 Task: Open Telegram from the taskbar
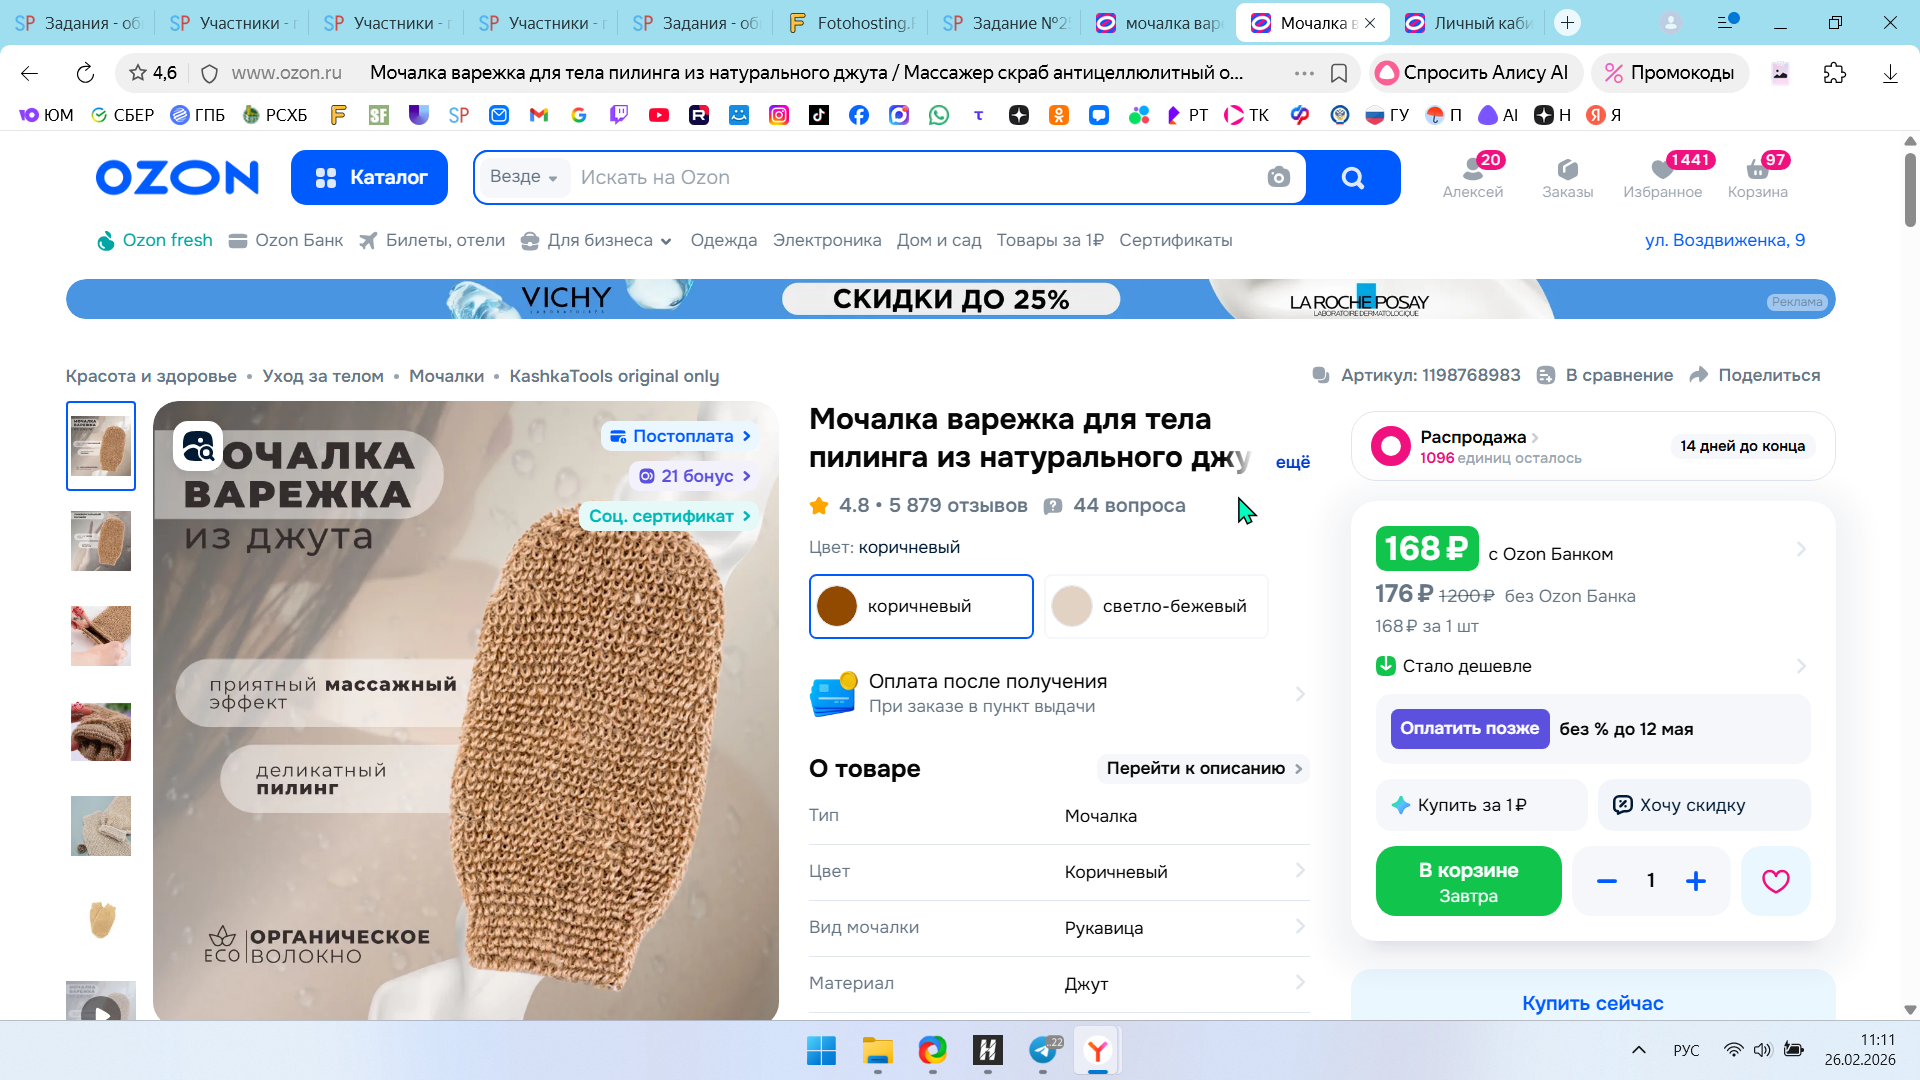1043,1050
